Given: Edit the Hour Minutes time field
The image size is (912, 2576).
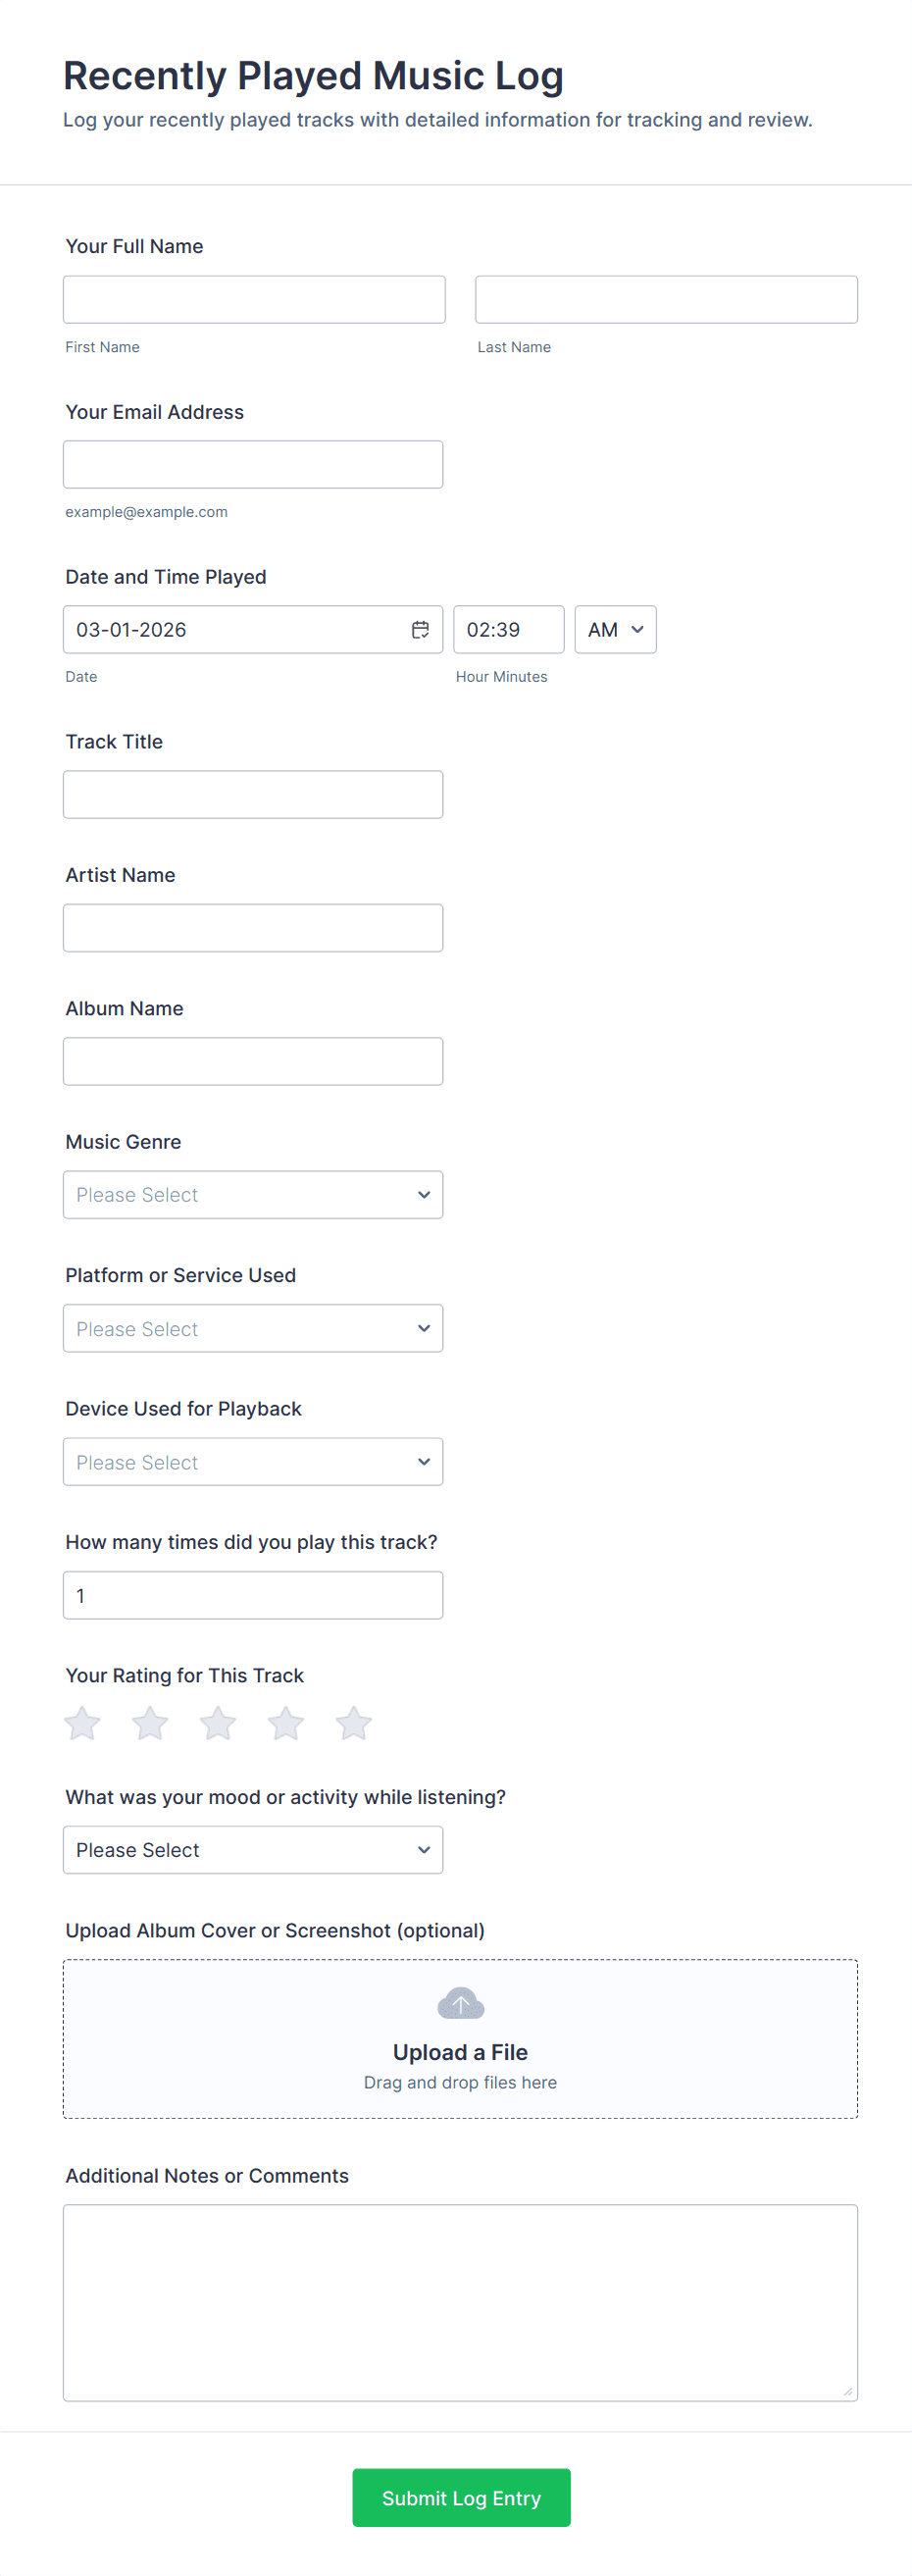Looking at the screenshot, I should [508, 630].
